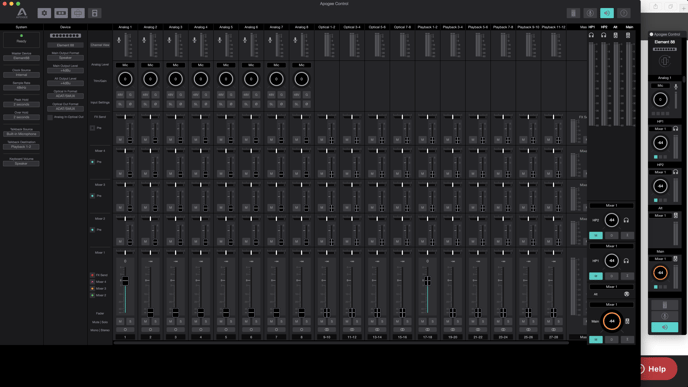Click the fourth toolbar layout icon

pos(94,13)
